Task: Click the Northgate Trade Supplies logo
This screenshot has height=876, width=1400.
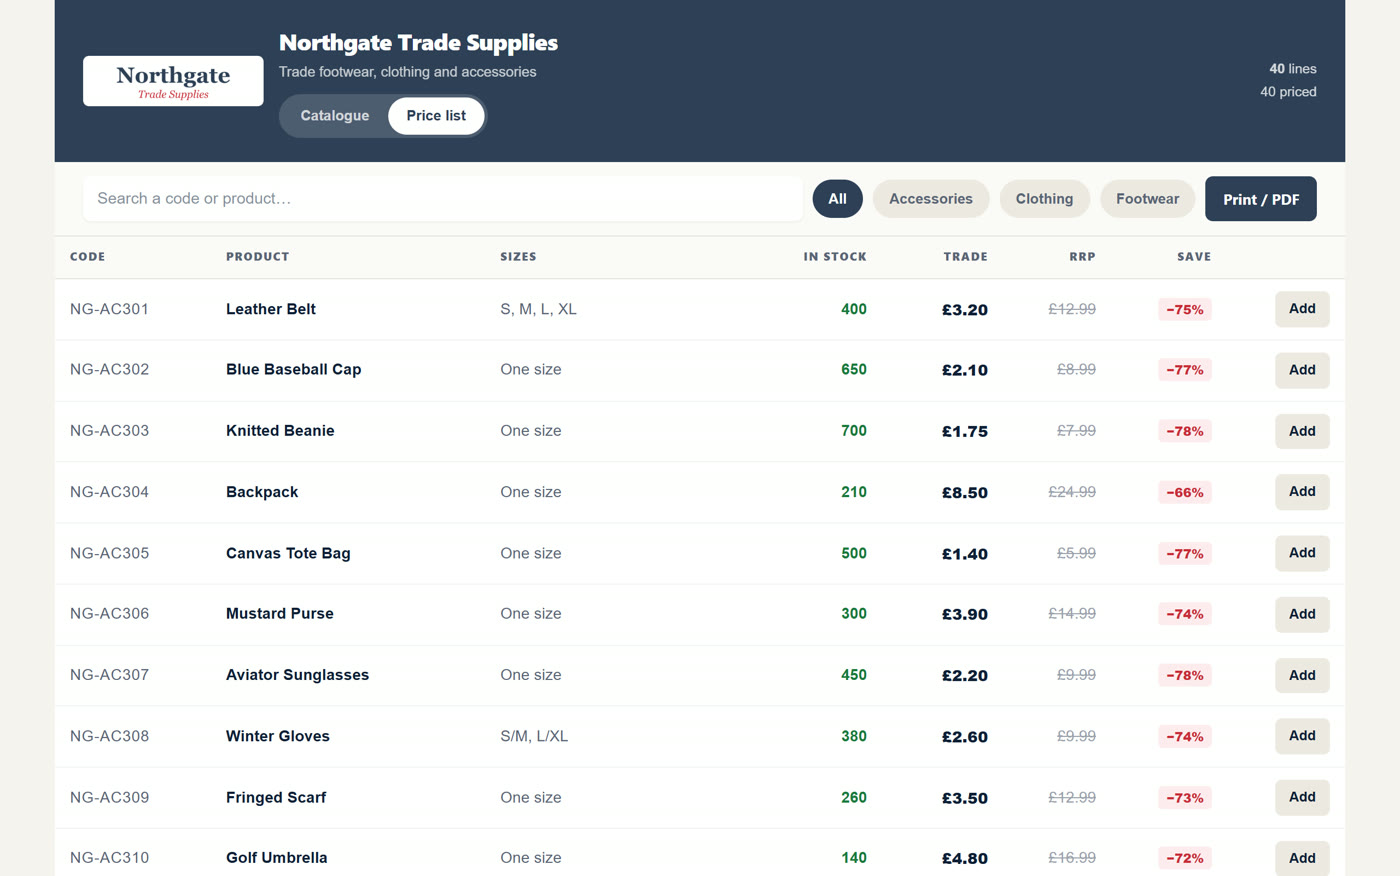Action: point(173,81)
